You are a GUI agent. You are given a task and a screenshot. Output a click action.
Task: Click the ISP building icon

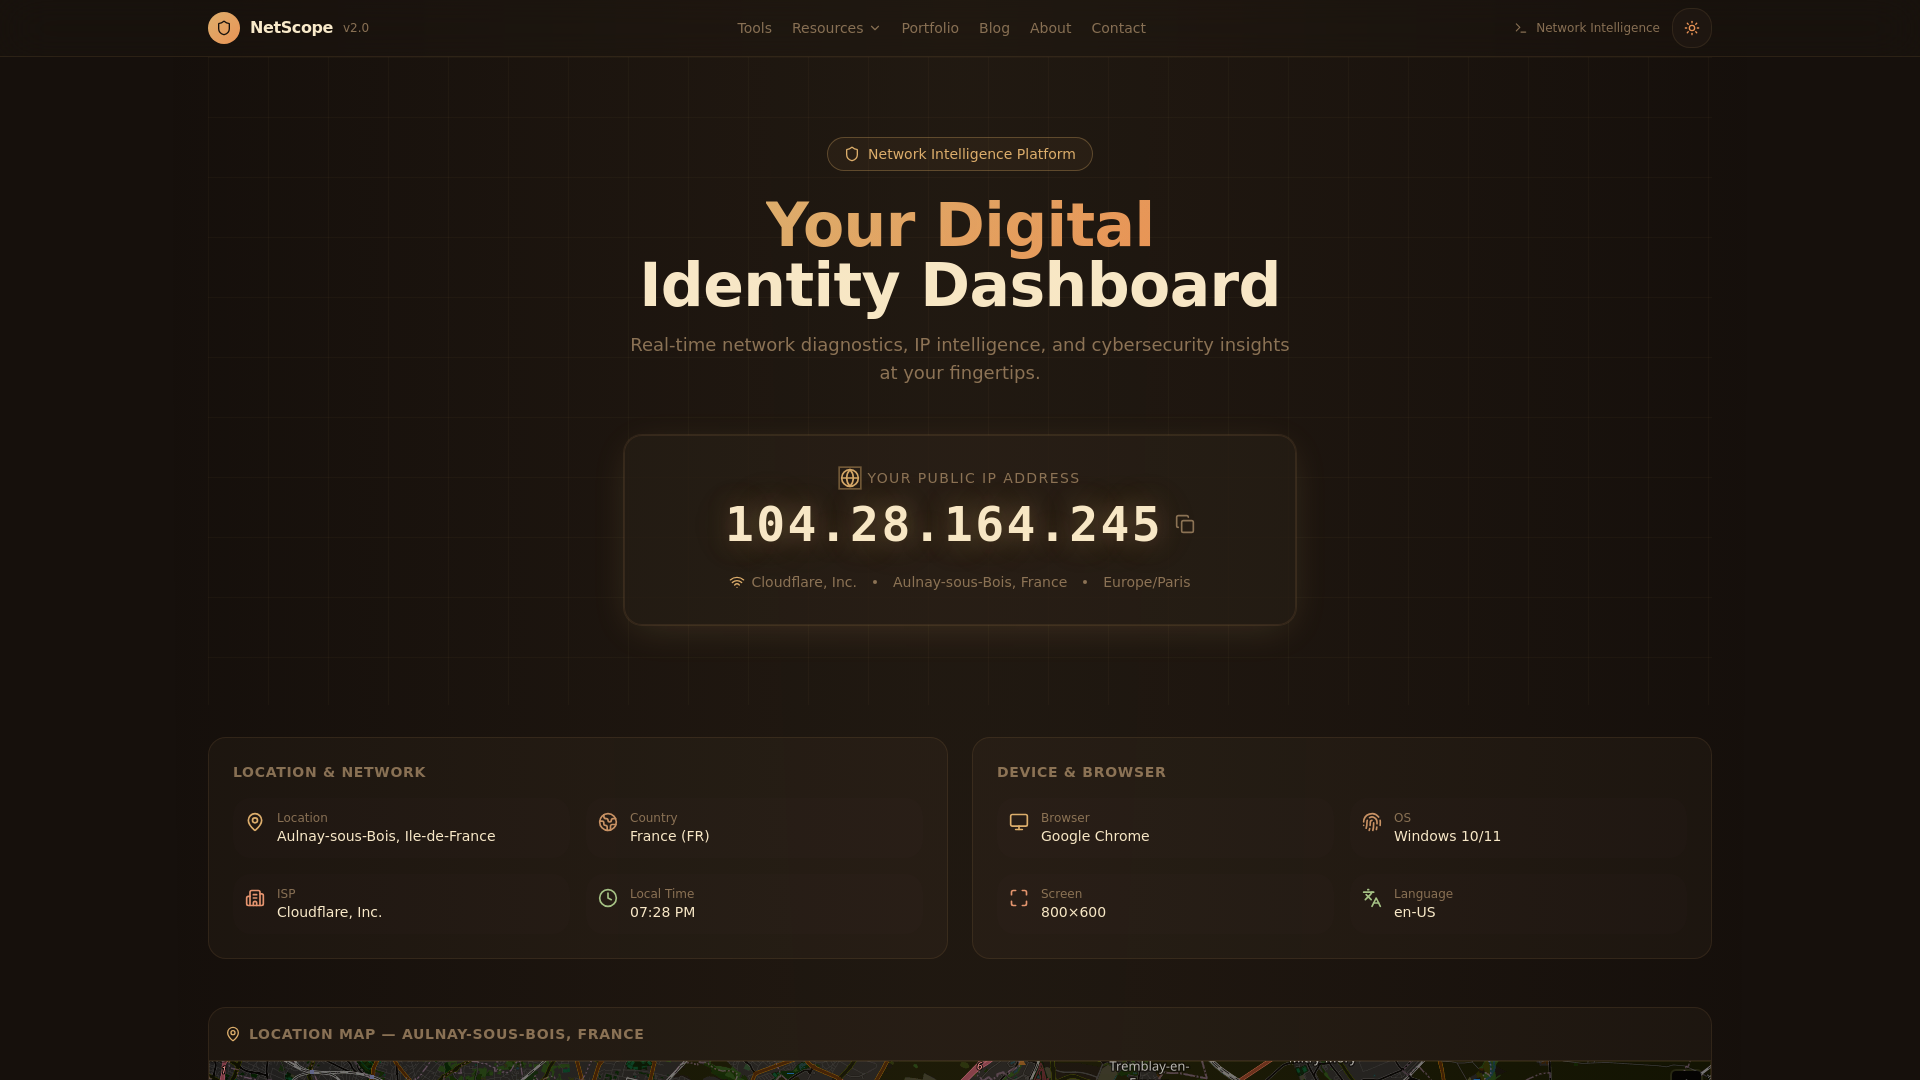[255, 898]
